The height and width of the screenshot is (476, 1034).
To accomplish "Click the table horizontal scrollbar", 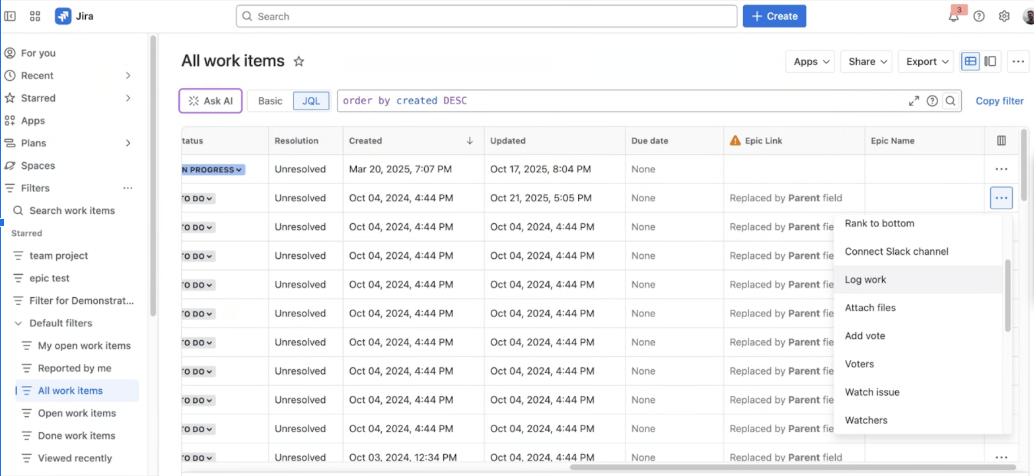I will pos(793,467).
